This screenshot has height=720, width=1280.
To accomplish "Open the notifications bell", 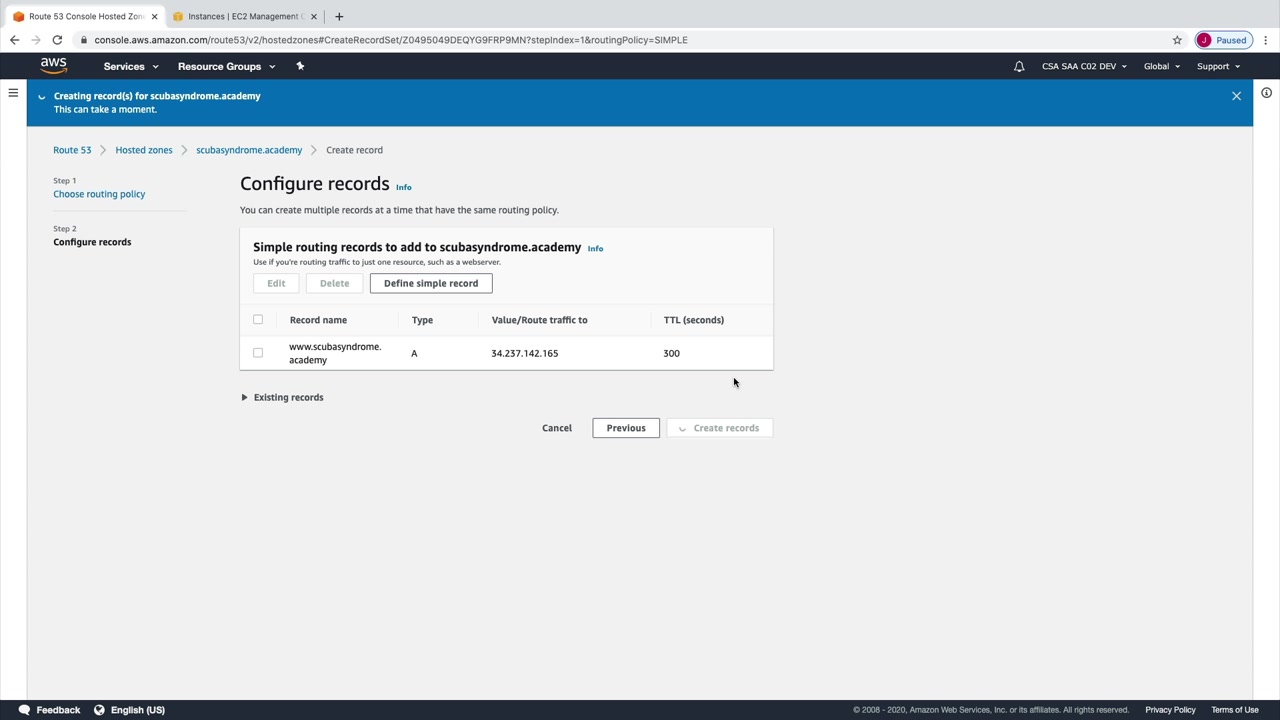I will [x=1019, y=66].
